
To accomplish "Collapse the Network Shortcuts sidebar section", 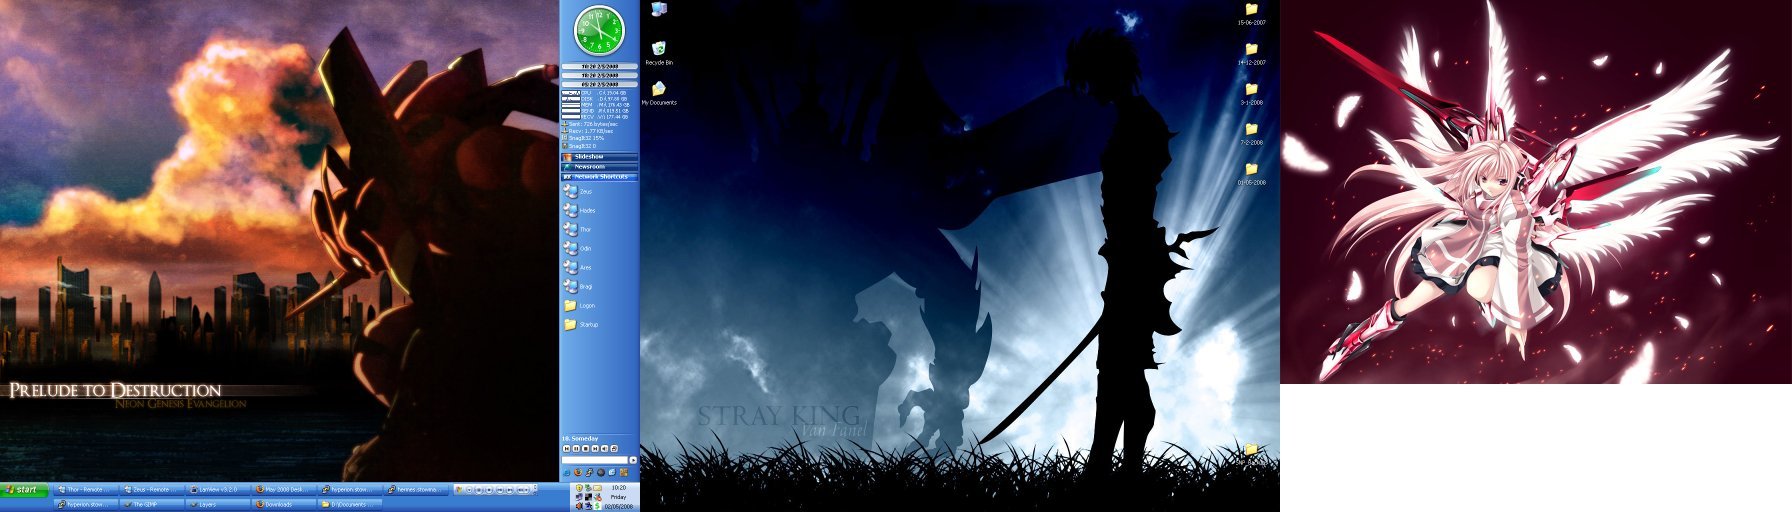I will [x=599, y=177].
